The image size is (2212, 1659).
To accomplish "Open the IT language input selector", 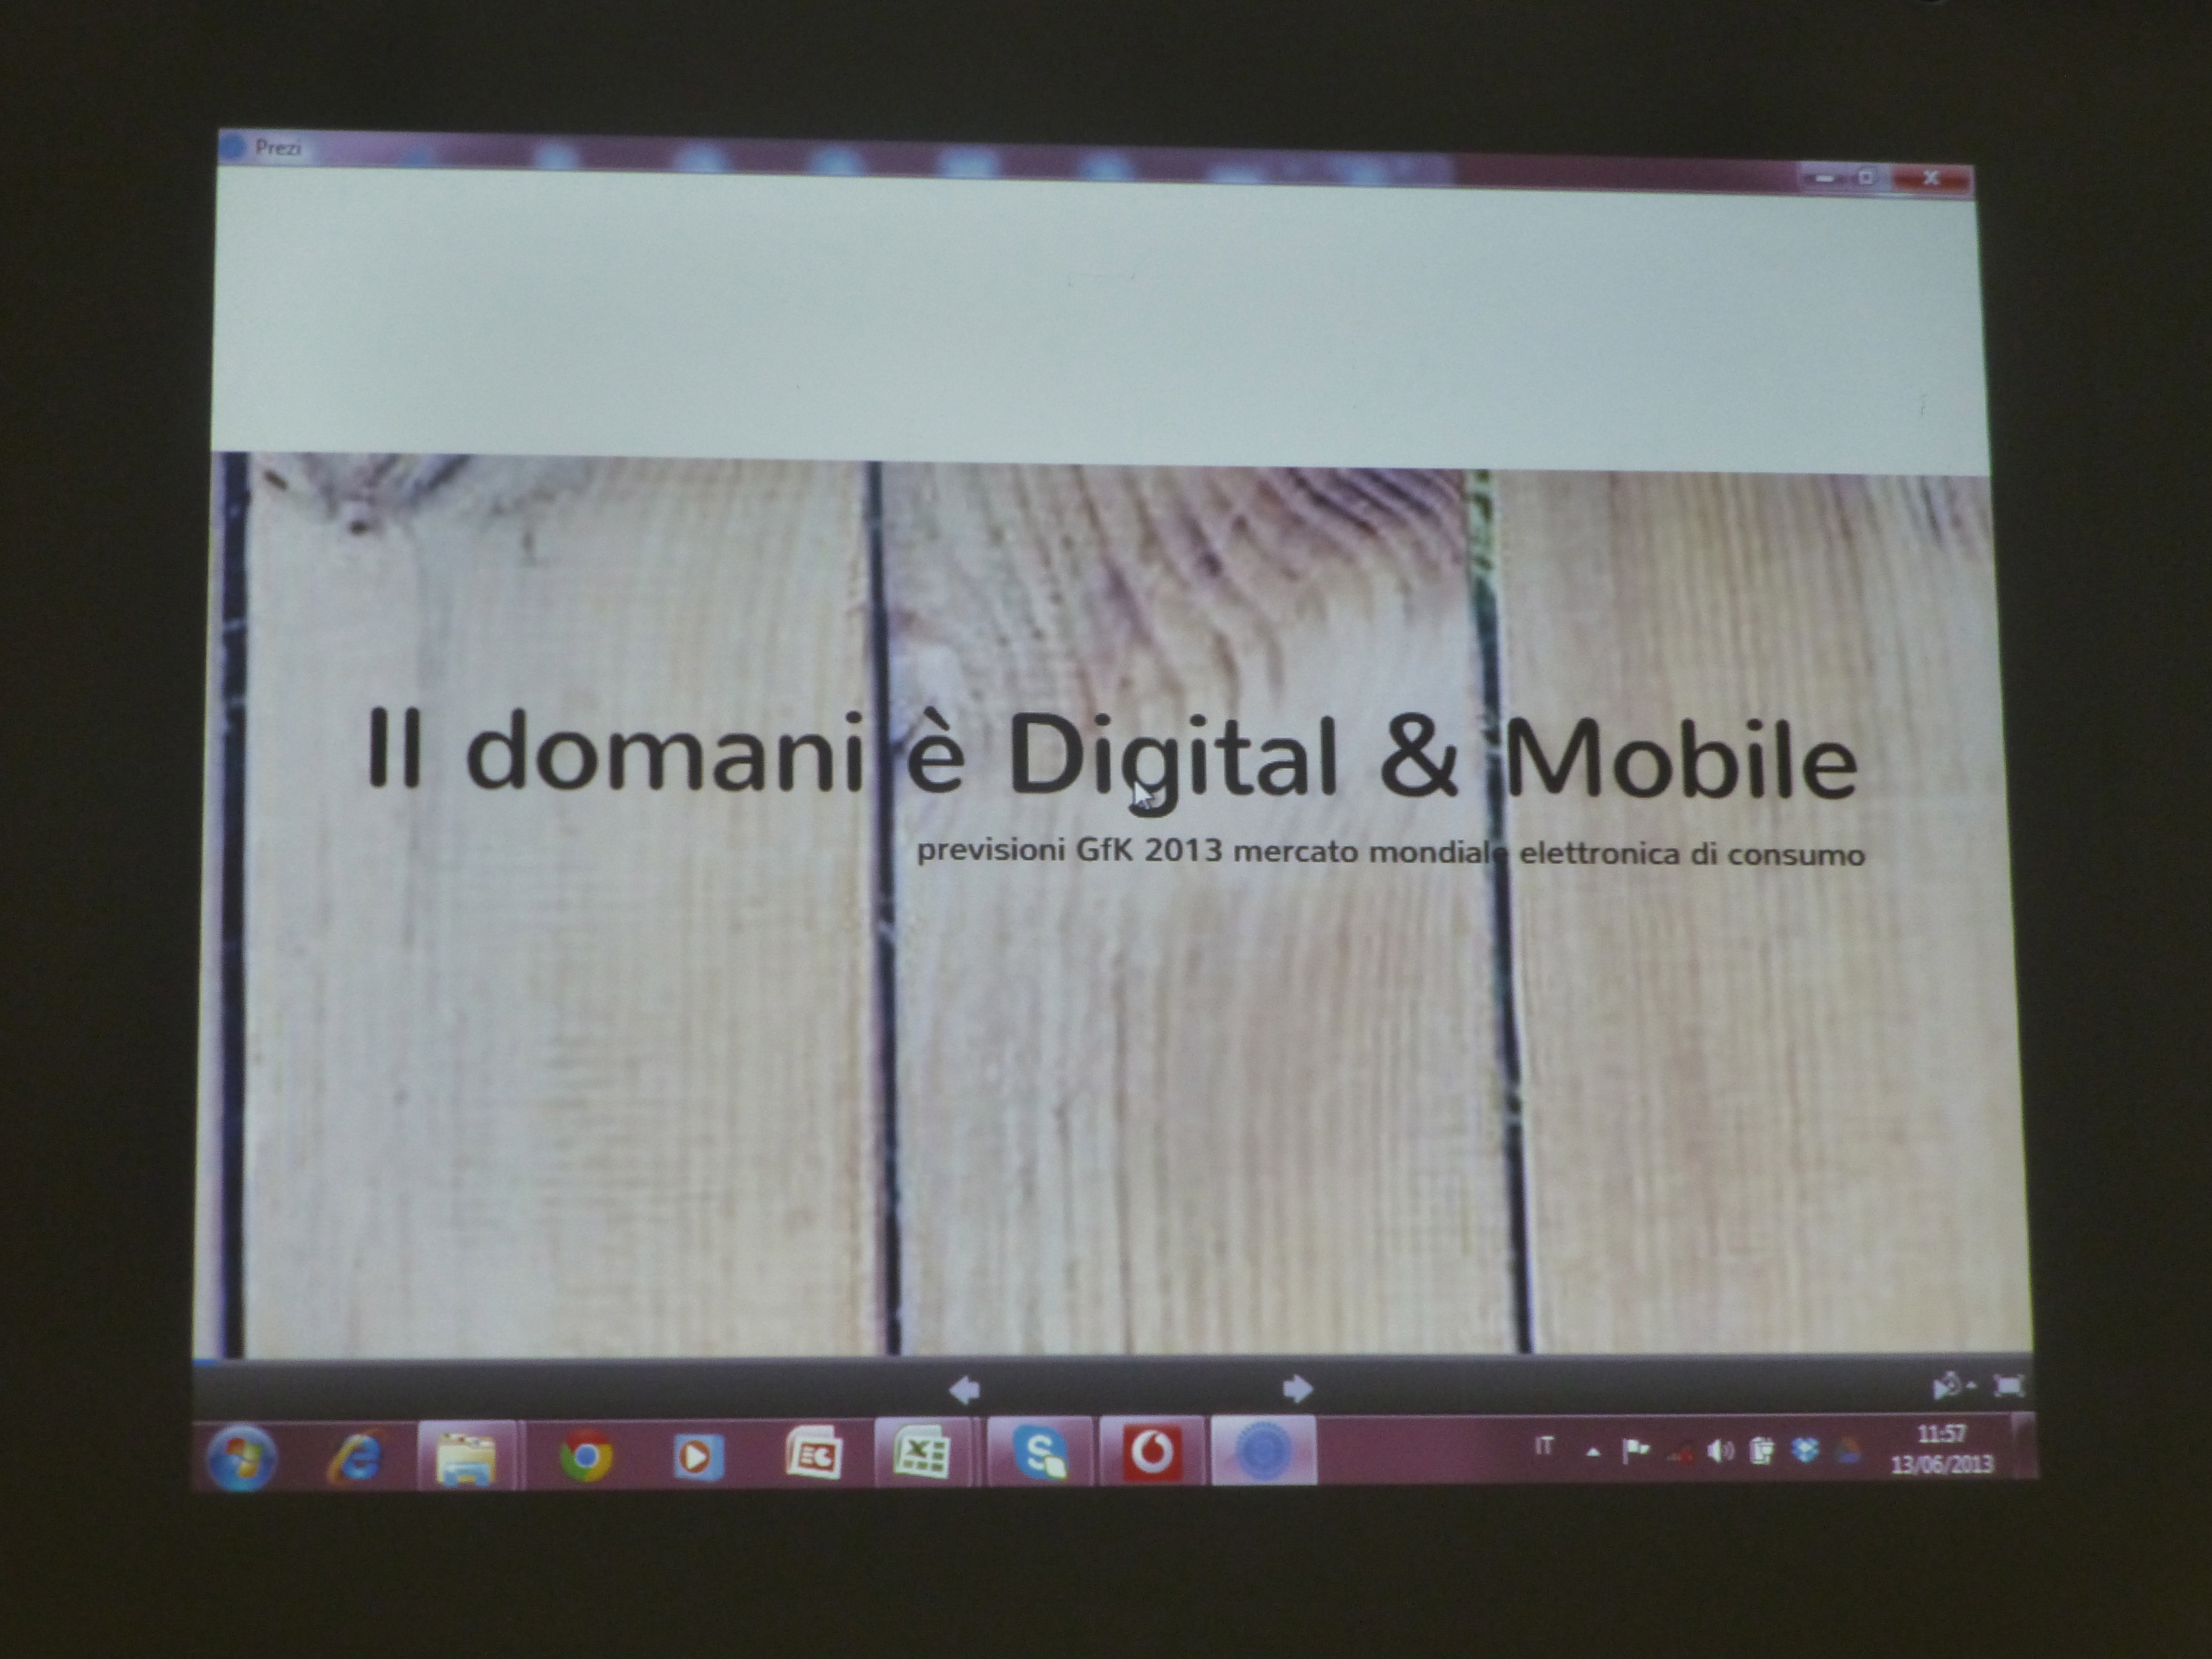I will [1544, 1446].
